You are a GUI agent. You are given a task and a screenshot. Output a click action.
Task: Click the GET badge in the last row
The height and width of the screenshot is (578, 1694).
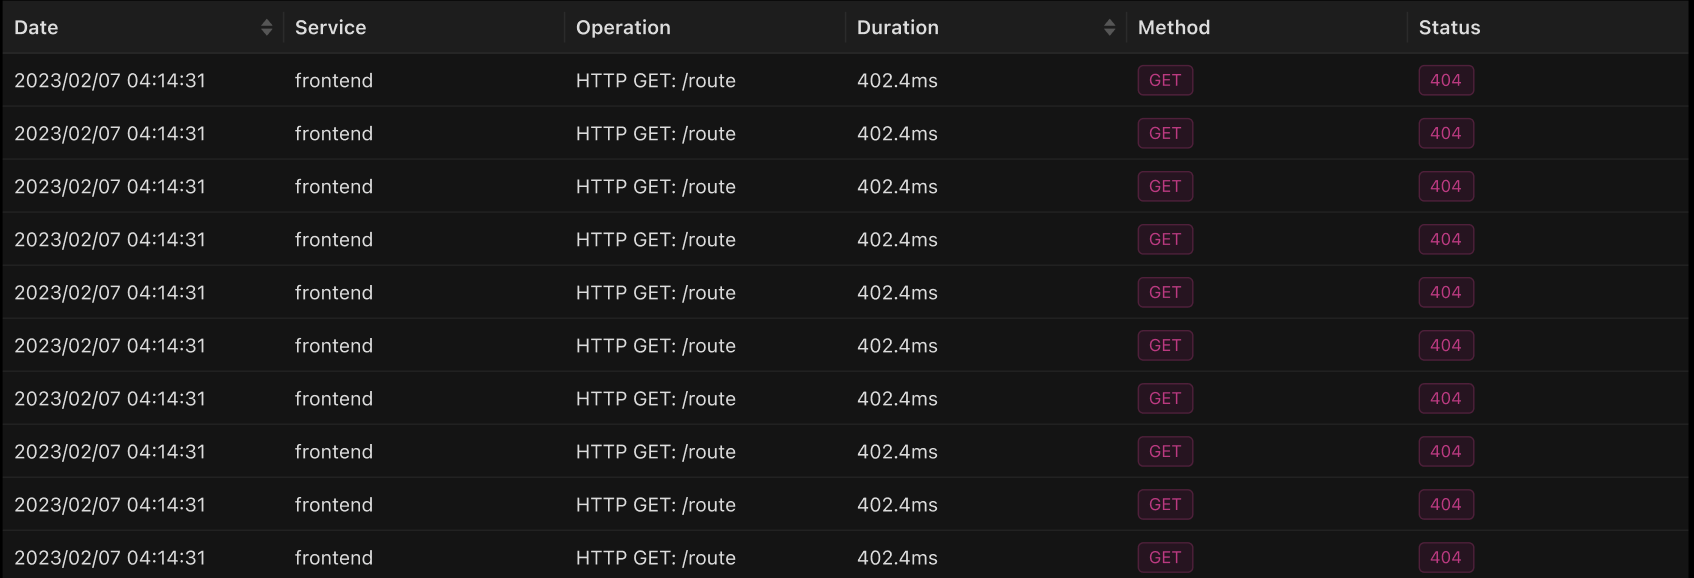point(1165,557)
